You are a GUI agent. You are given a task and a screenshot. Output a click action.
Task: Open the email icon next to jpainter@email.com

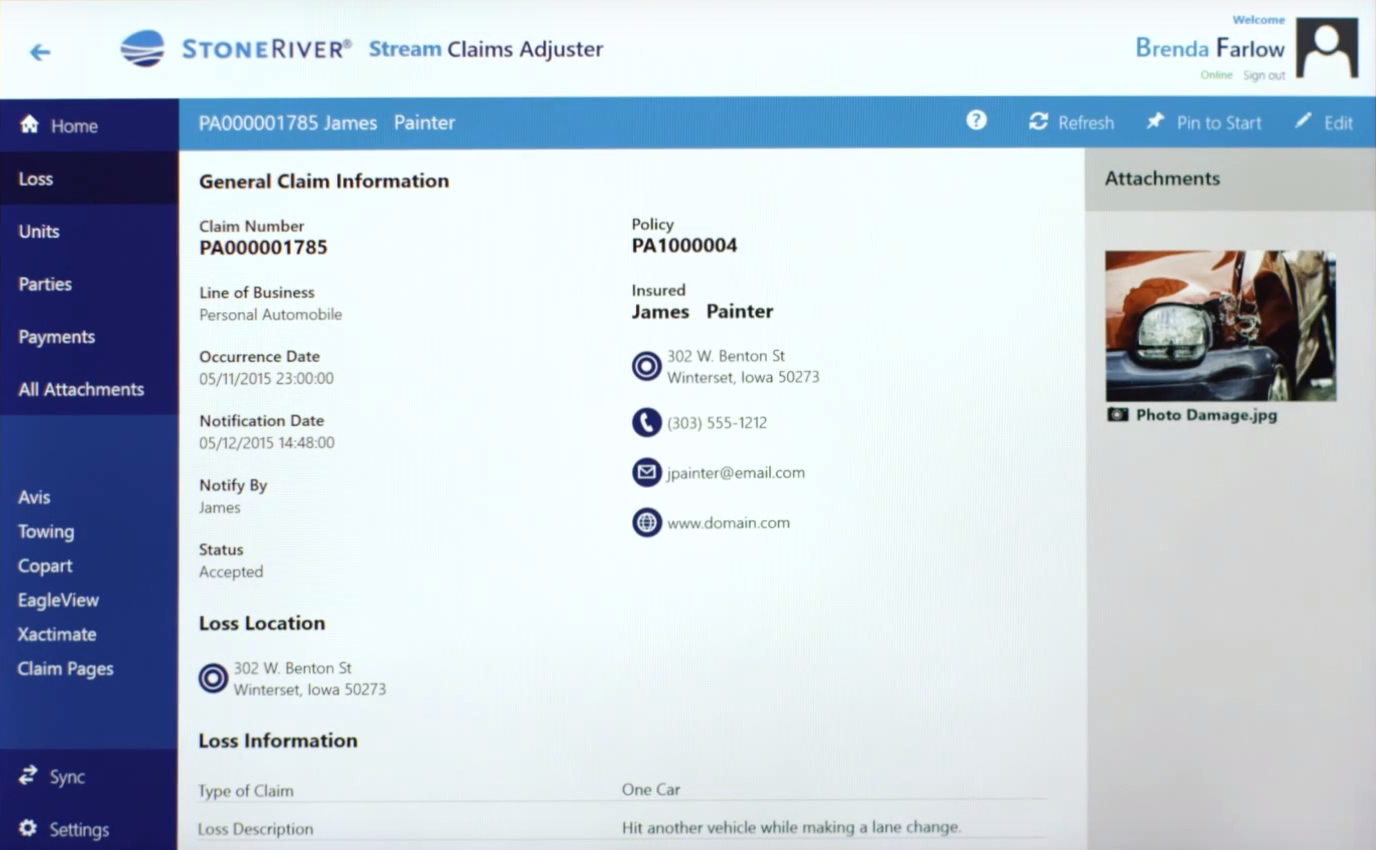[x=647, y=472]
